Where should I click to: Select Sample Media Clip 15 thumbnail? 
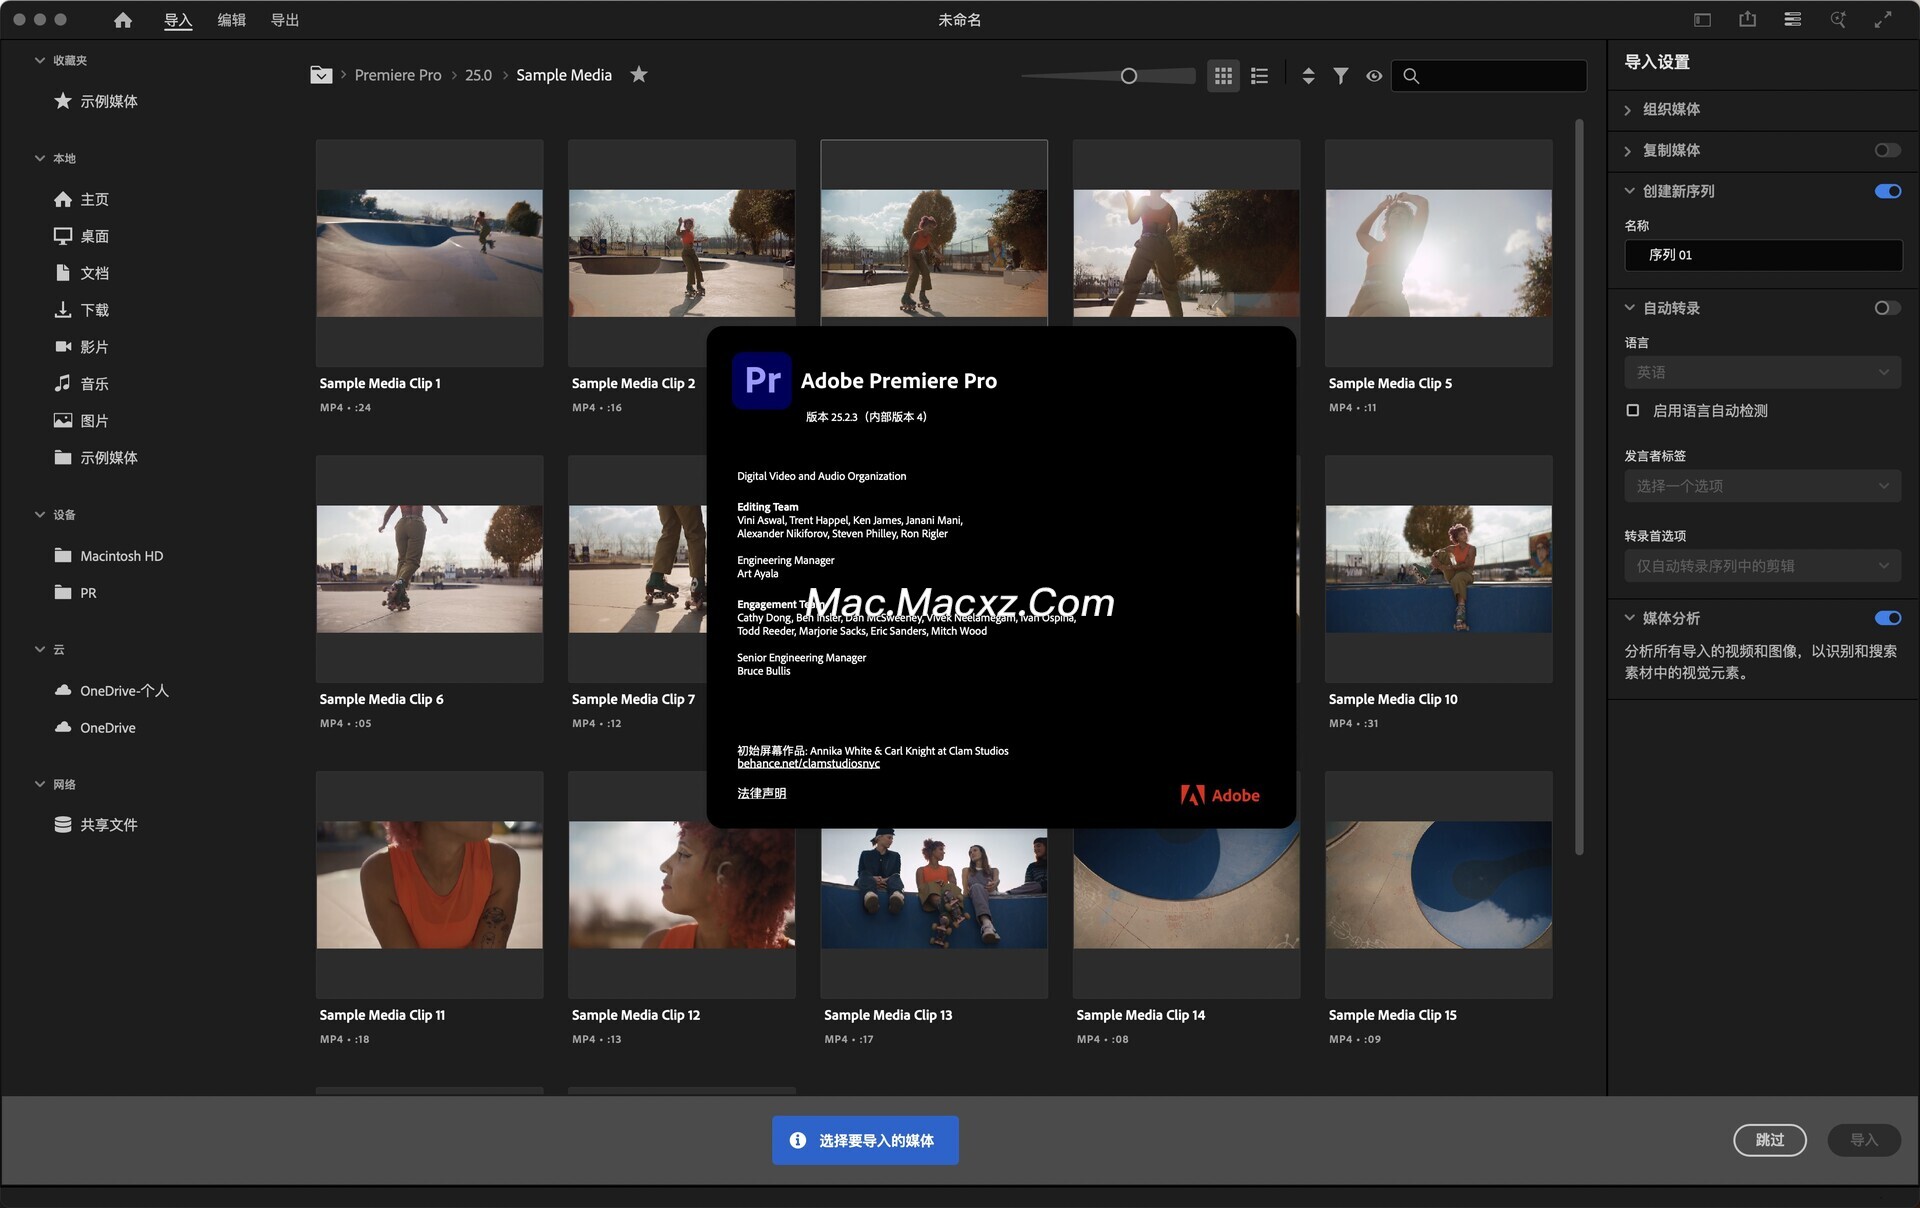click(x=1439, y=885)
